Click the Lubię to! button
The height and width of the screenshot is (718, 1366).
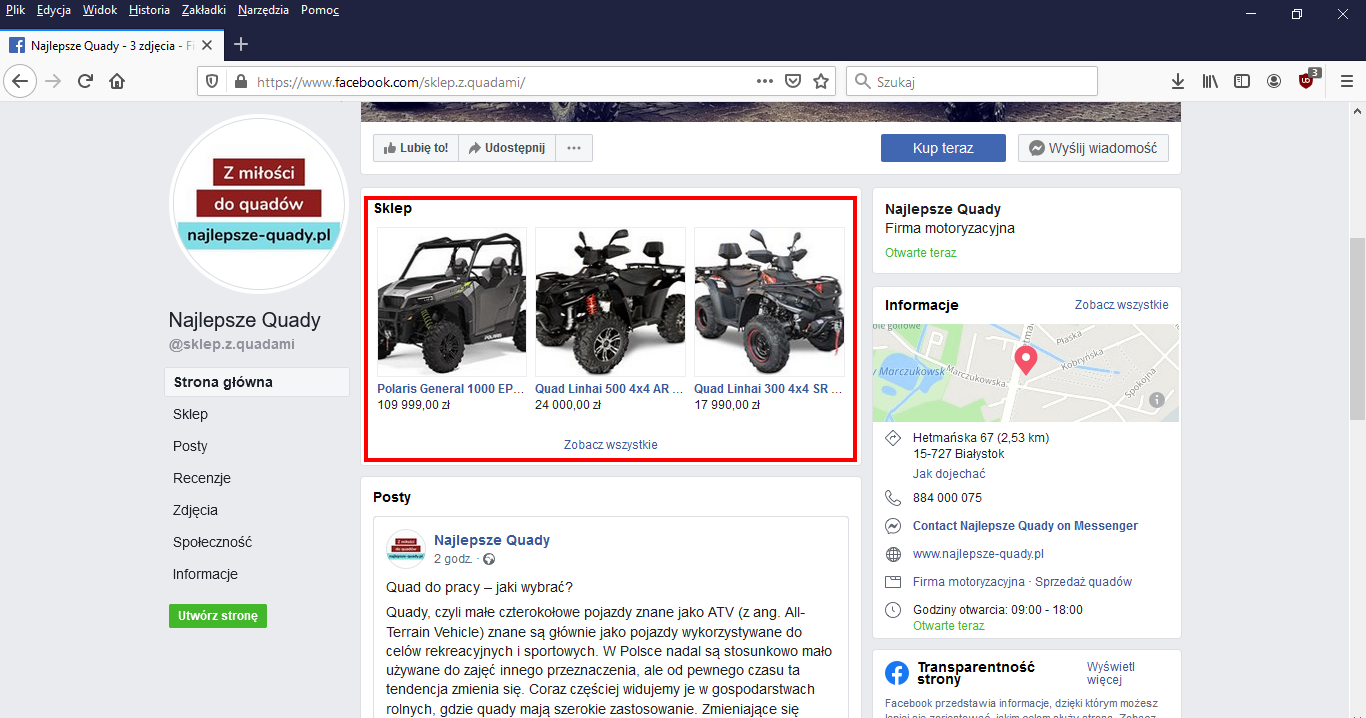[x=416, y=148]
